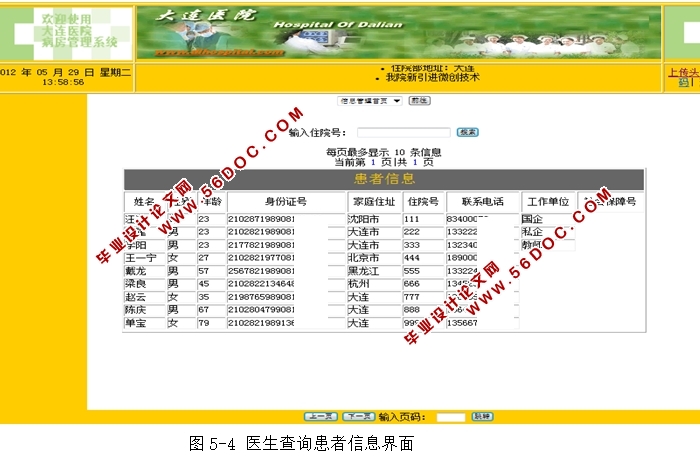Click the work unit cell 国企

pos(532,219)
